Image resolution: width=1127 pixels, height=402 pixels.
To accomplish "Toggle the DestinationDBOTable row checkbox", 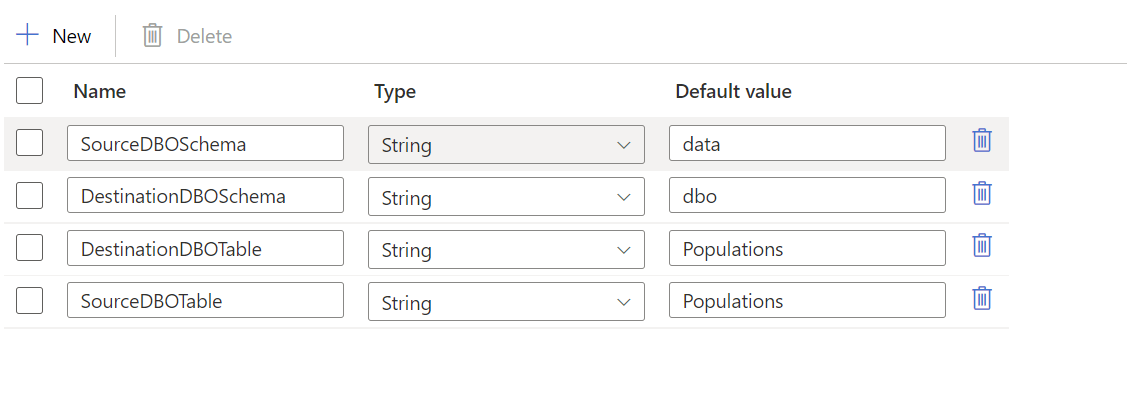I will click(29, 247).
